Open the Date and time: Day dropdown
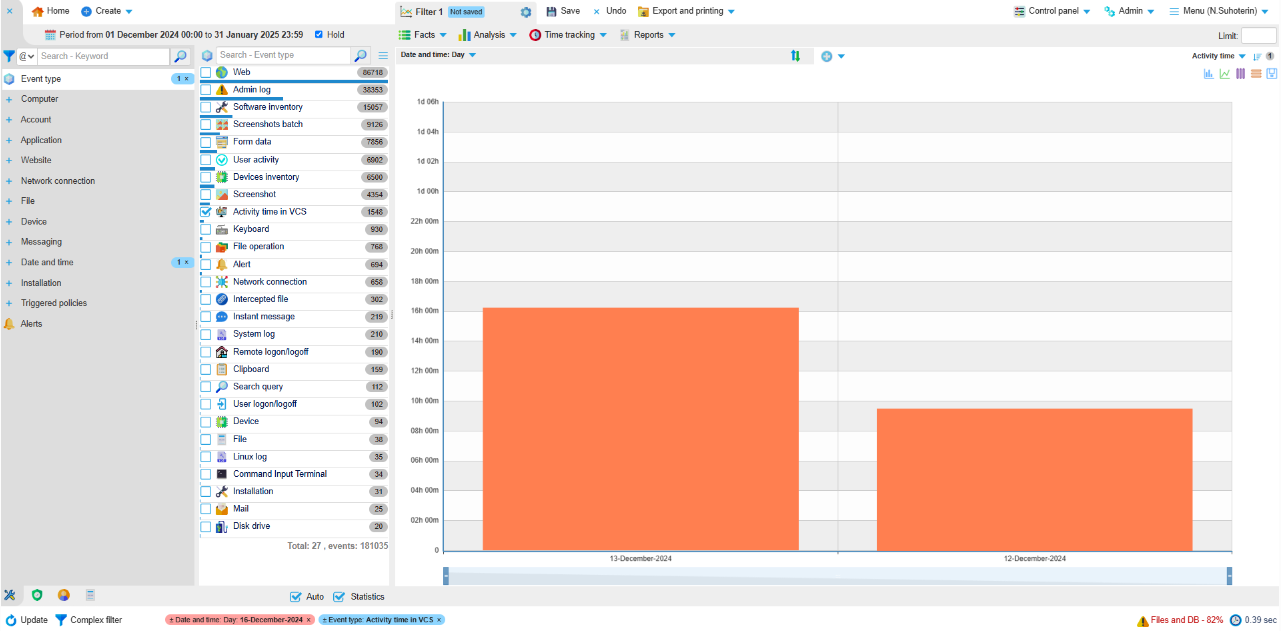 point(438,55)
